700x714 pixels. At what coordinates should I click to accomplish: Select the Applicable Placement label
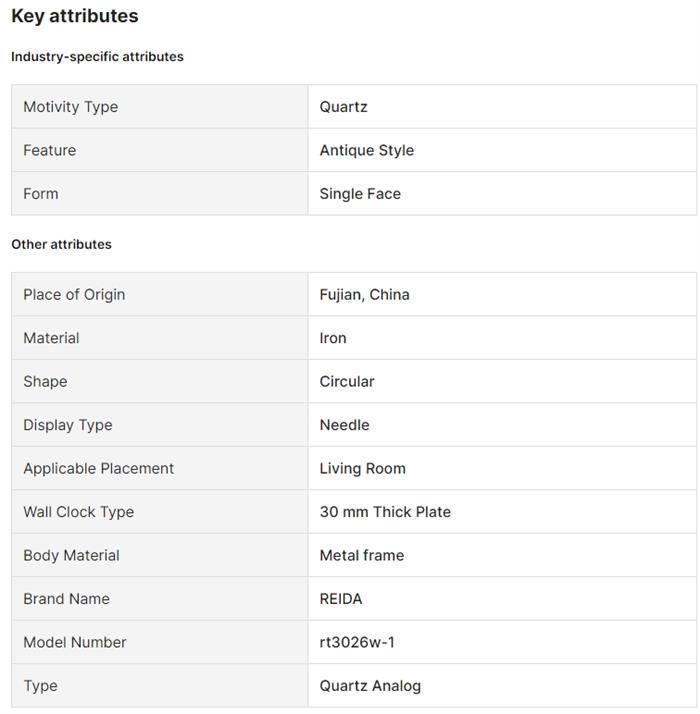(98, 468)
